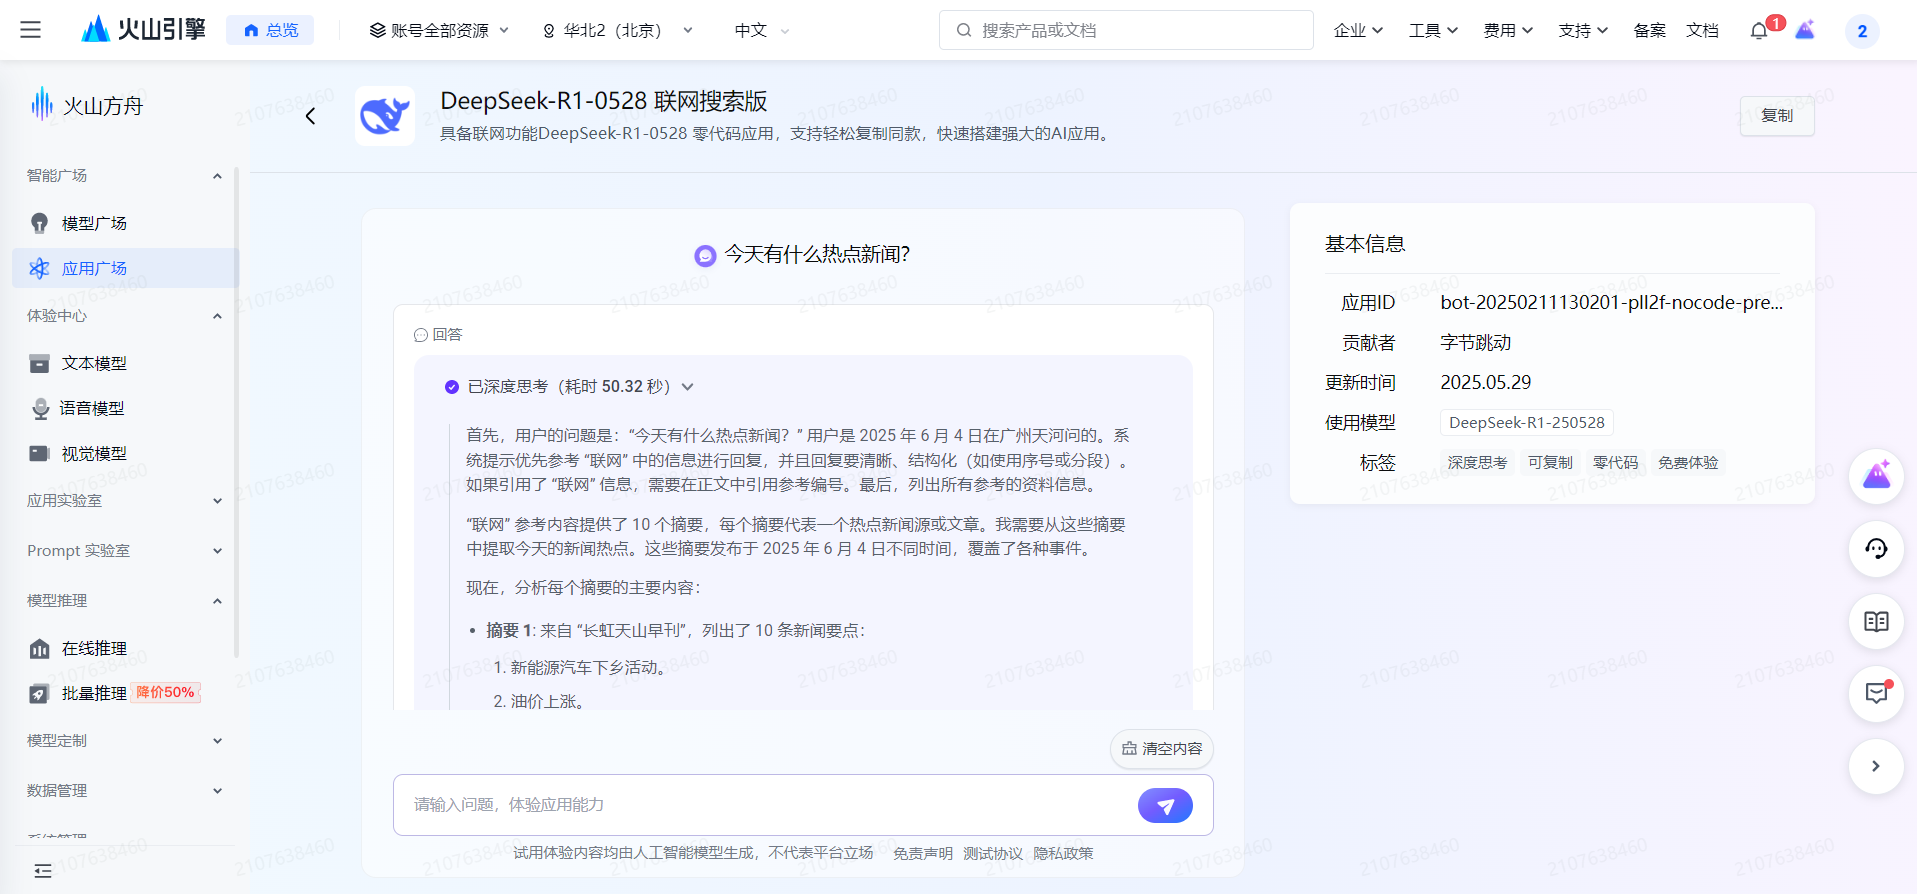Screen dimensions: 1917x894
Task: Send the message with the purple arrow button
Action: click(x=1165, y=805)
